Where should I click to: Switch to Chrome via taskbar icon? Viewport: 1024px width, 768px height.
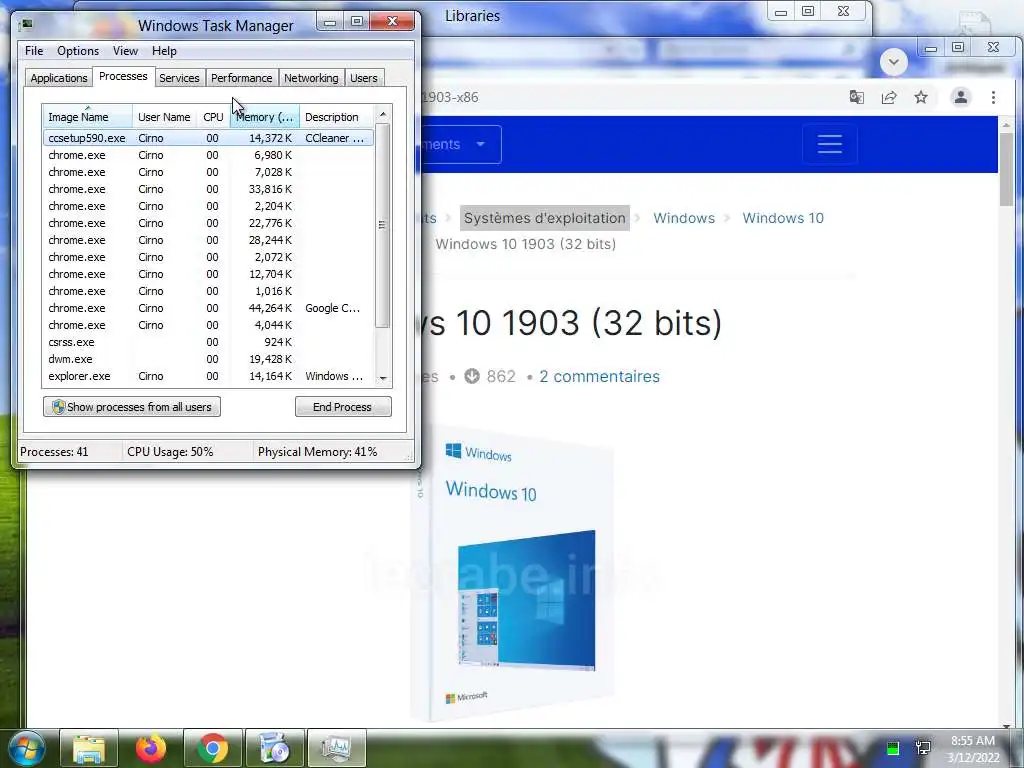[213, 748]
